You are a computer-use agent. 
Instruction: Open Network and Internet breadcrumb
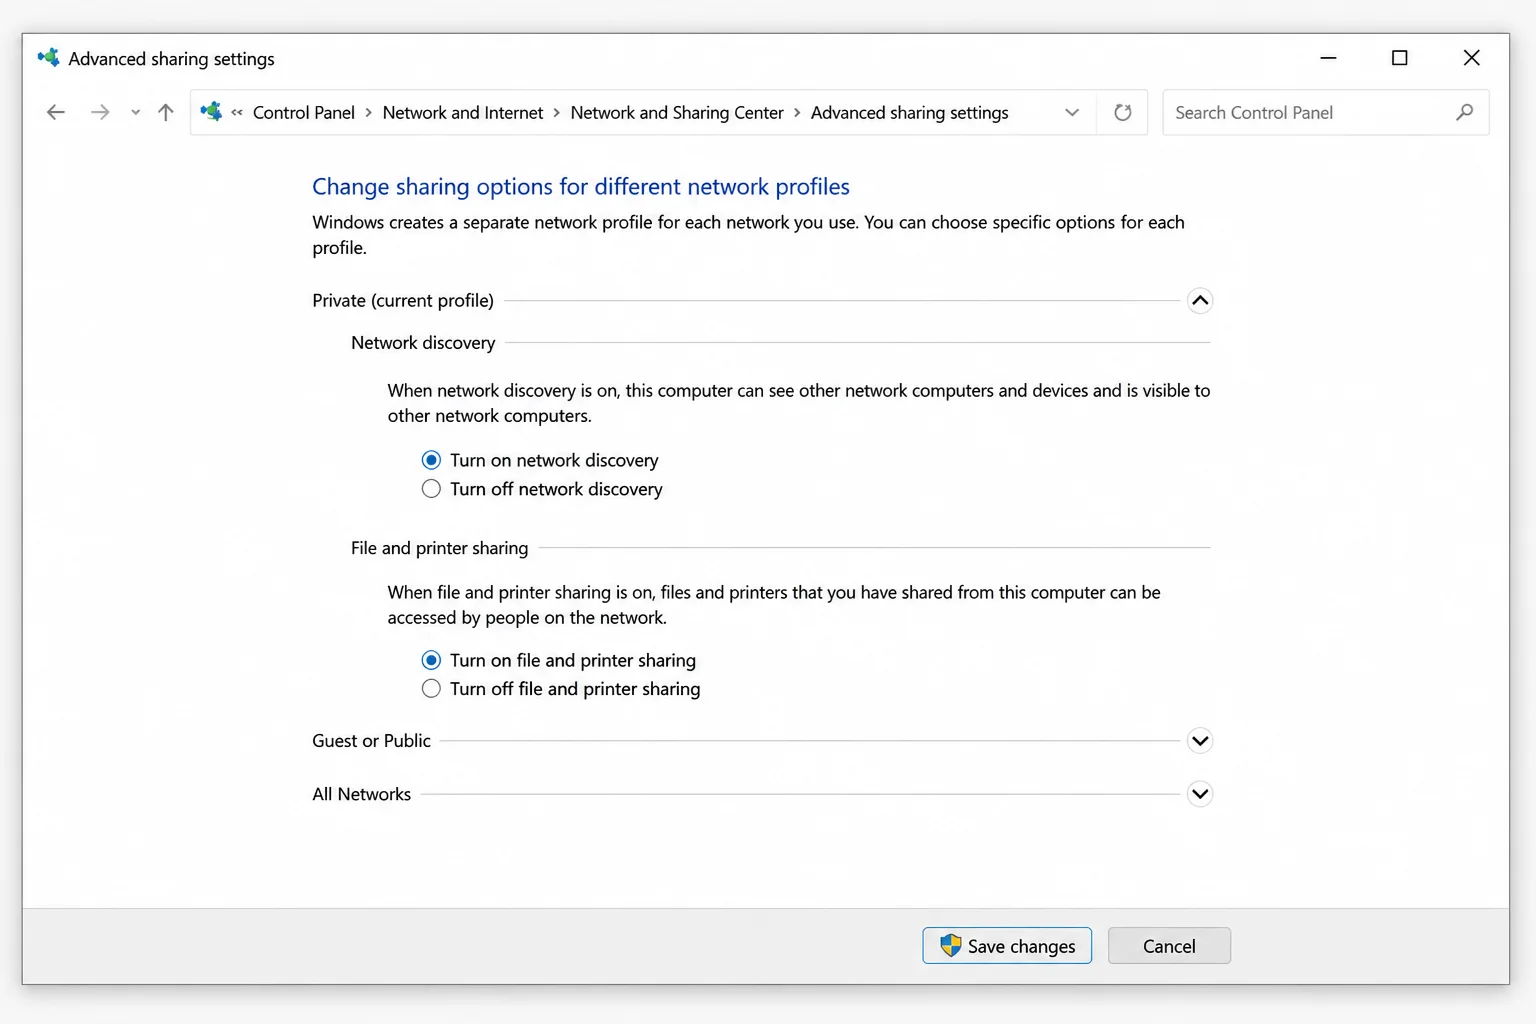coord(463,113)
